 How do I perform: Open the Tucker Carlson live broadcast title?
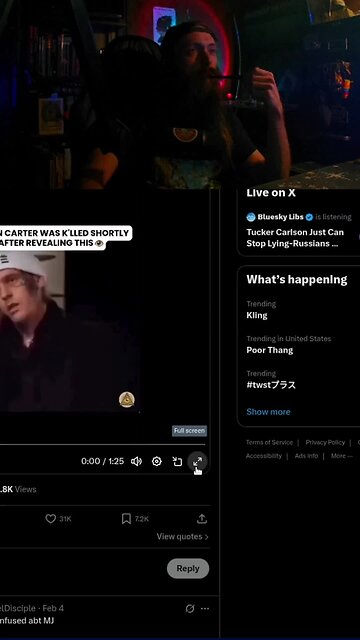(x=295, y=238)
